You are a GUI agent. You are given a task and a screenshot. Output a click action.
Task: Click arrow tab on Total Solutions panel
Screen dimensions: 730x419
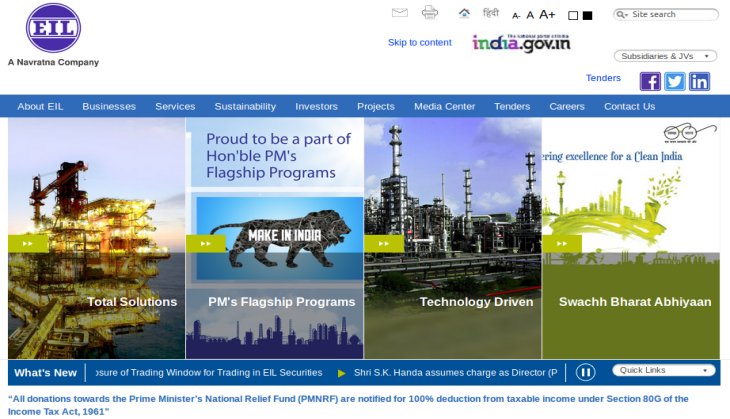click(x=27, y=243)
